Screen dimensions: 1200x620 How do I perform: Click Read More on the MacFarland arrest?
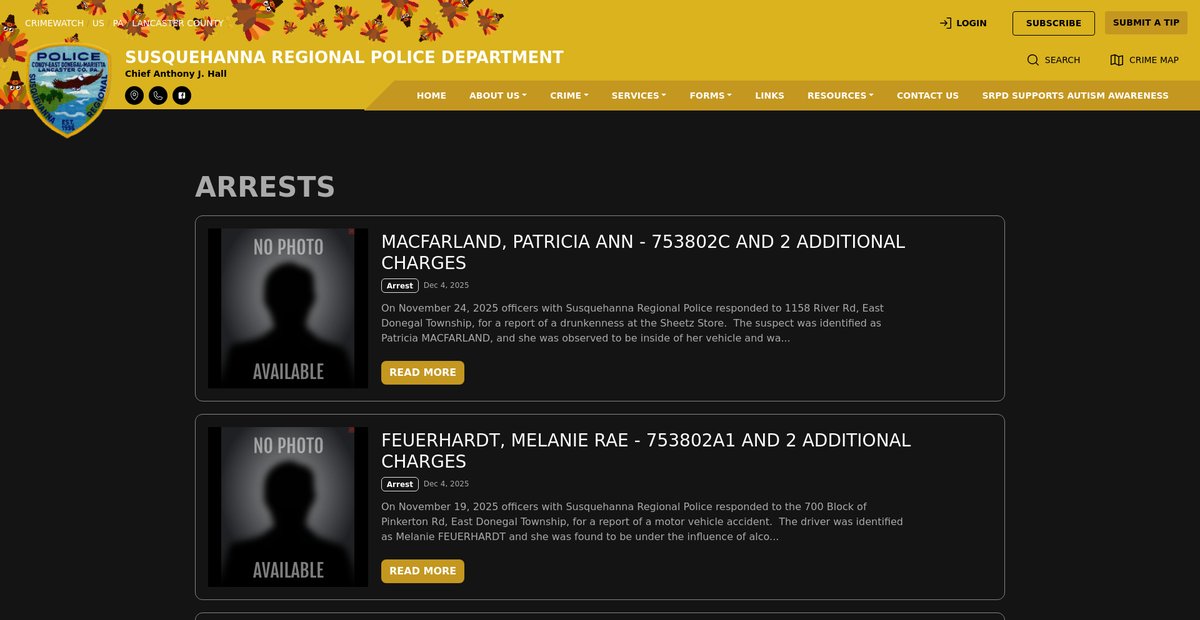point(422,372)
